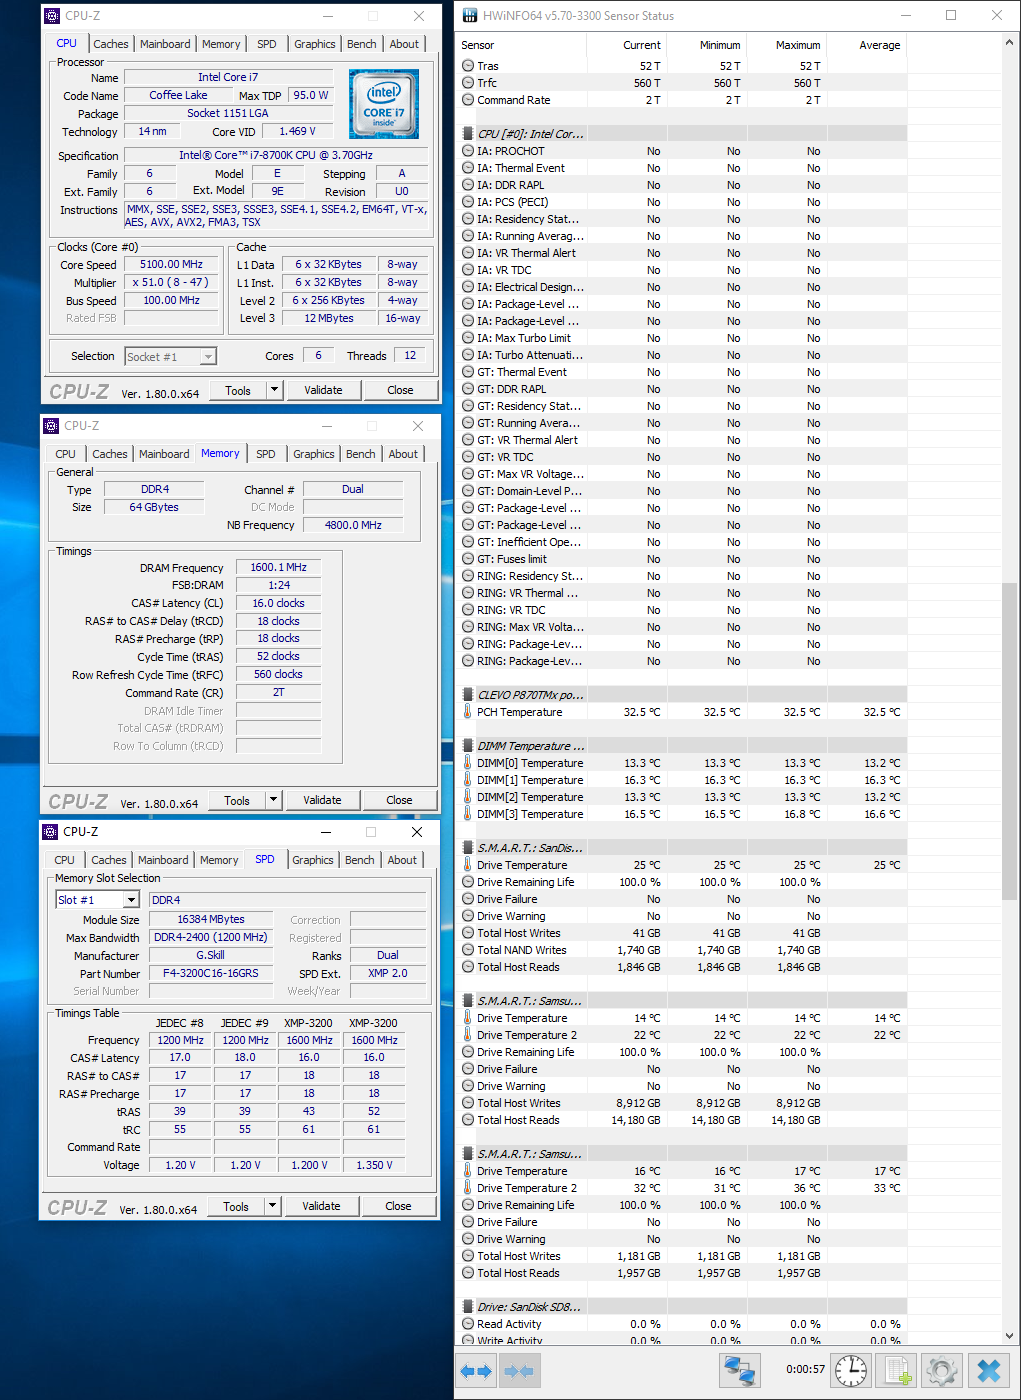
Task: Click the chip icon beside CPU [#0] sensor group
Action: [467, 134]
